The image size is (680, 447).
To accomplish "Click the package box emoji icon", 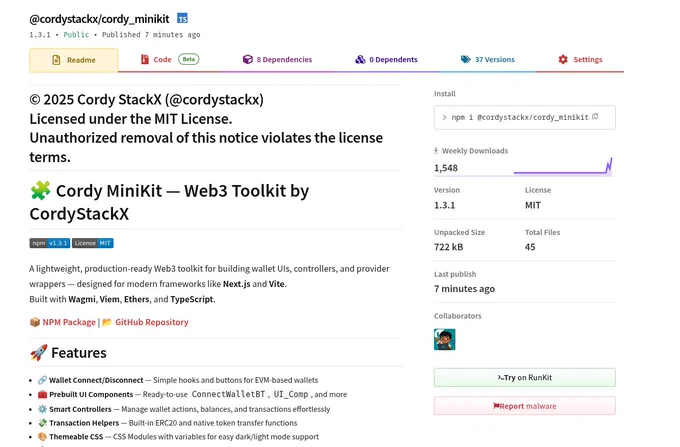I will click(35, 322).
